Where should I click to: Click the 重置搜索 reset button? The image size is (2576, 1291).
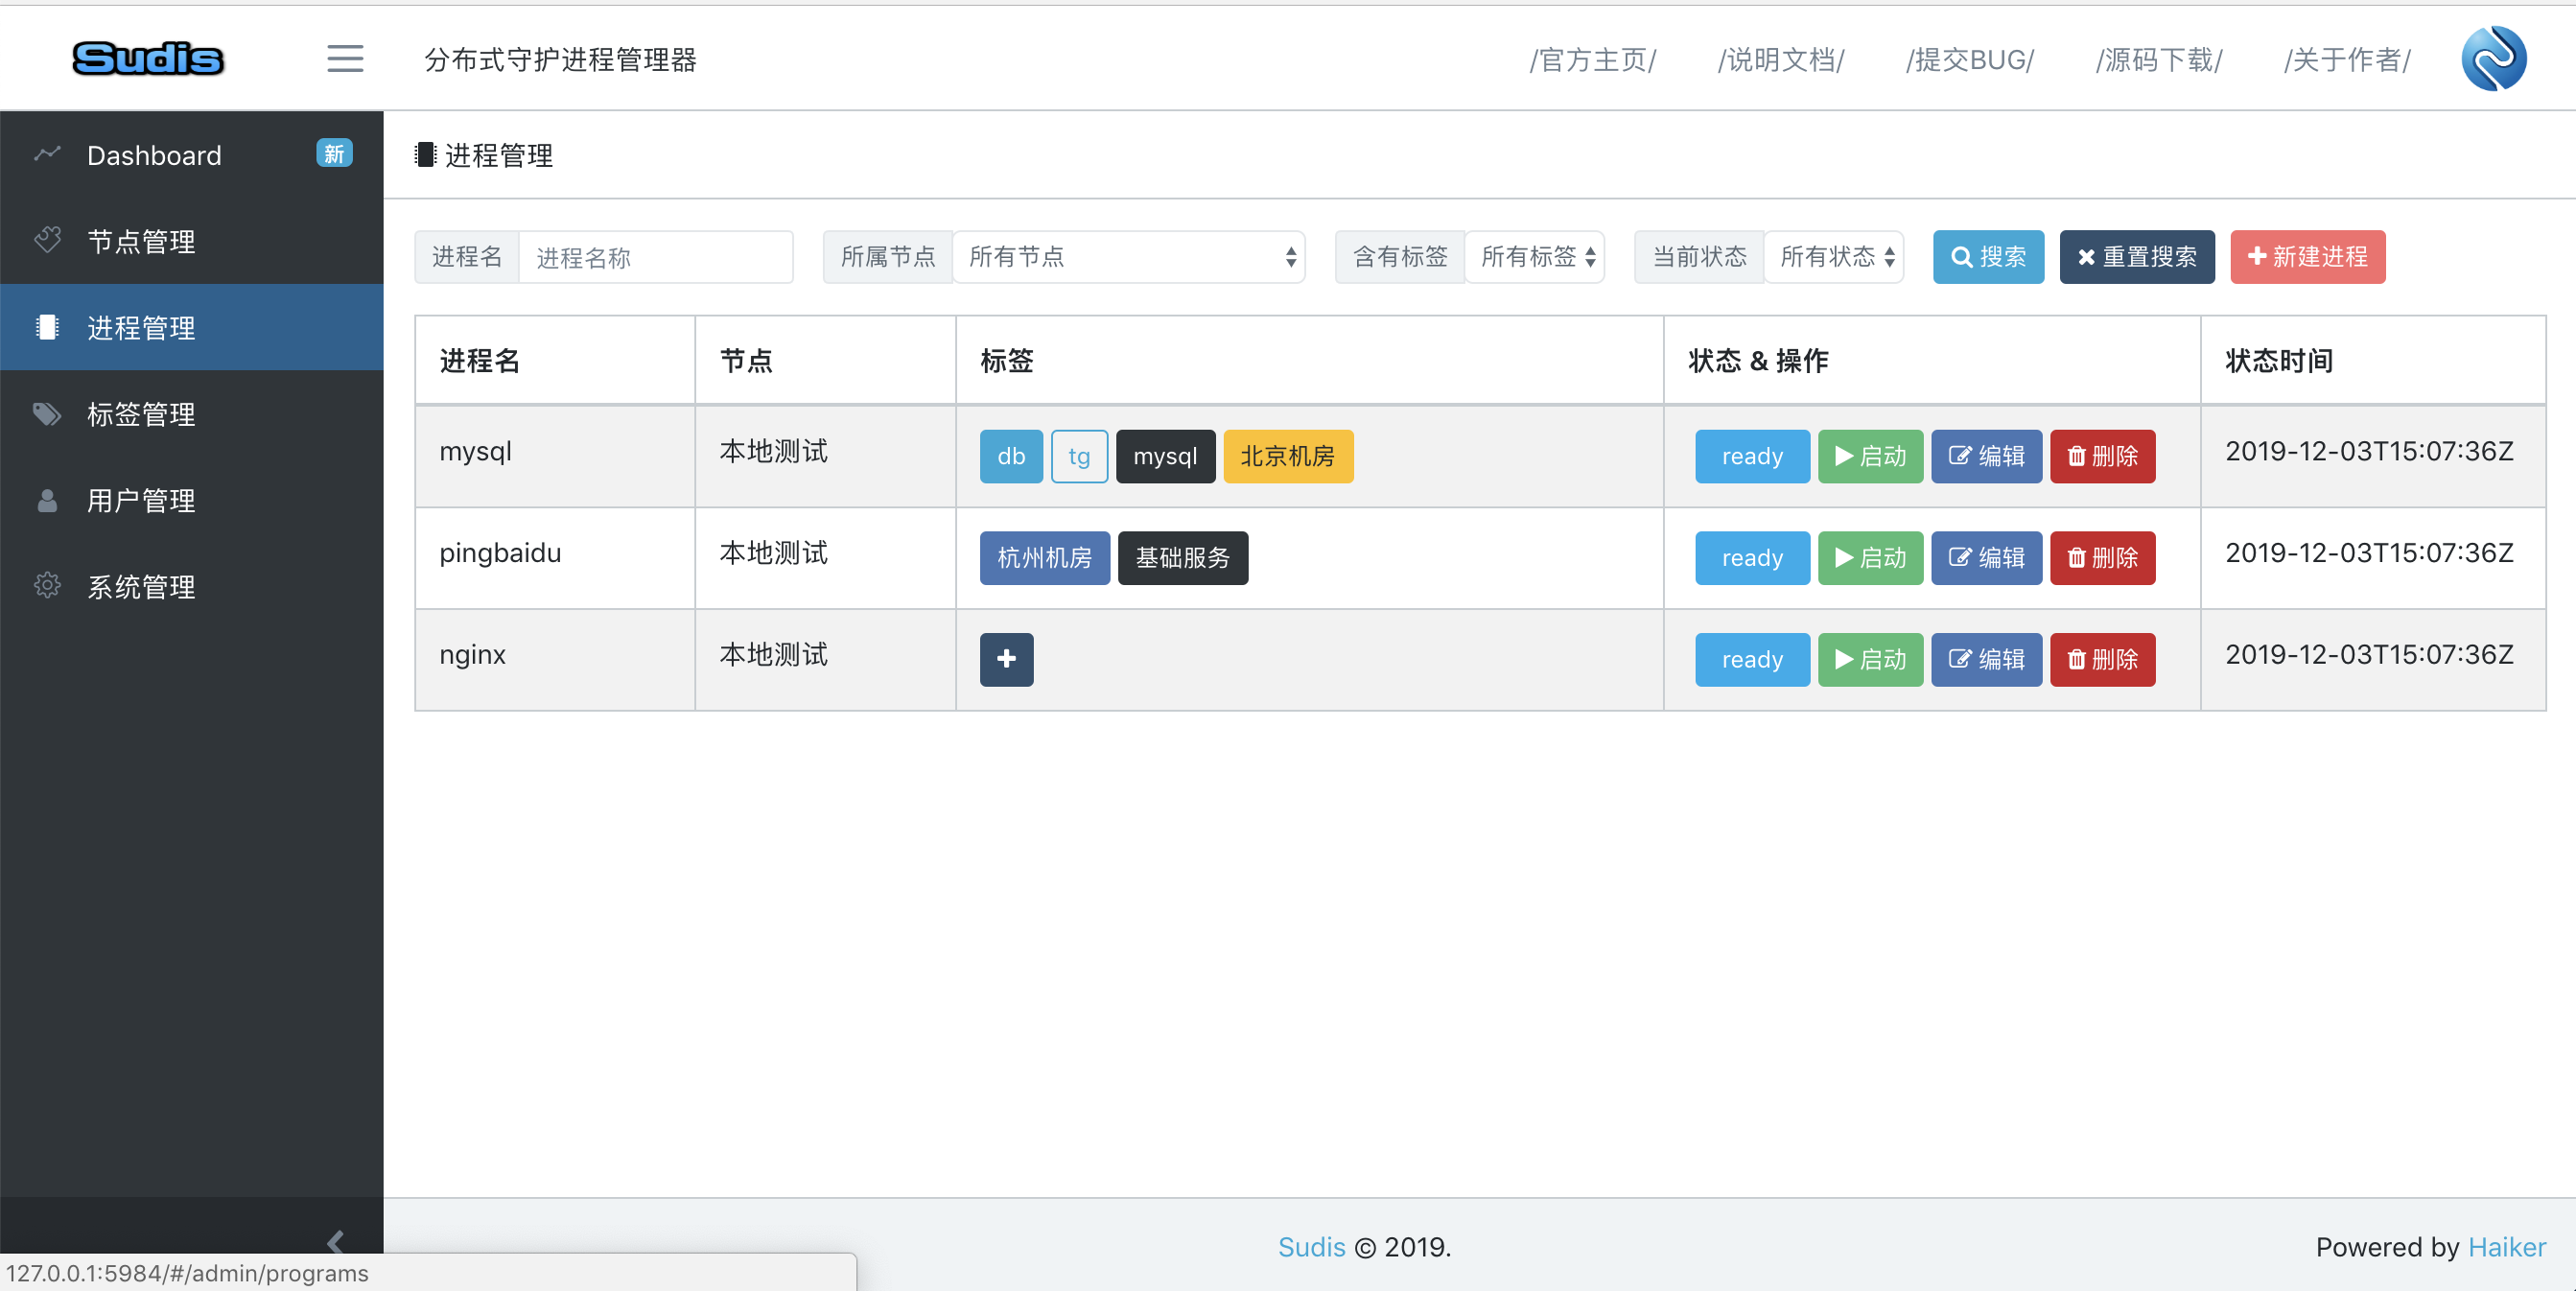(2136, 258)
